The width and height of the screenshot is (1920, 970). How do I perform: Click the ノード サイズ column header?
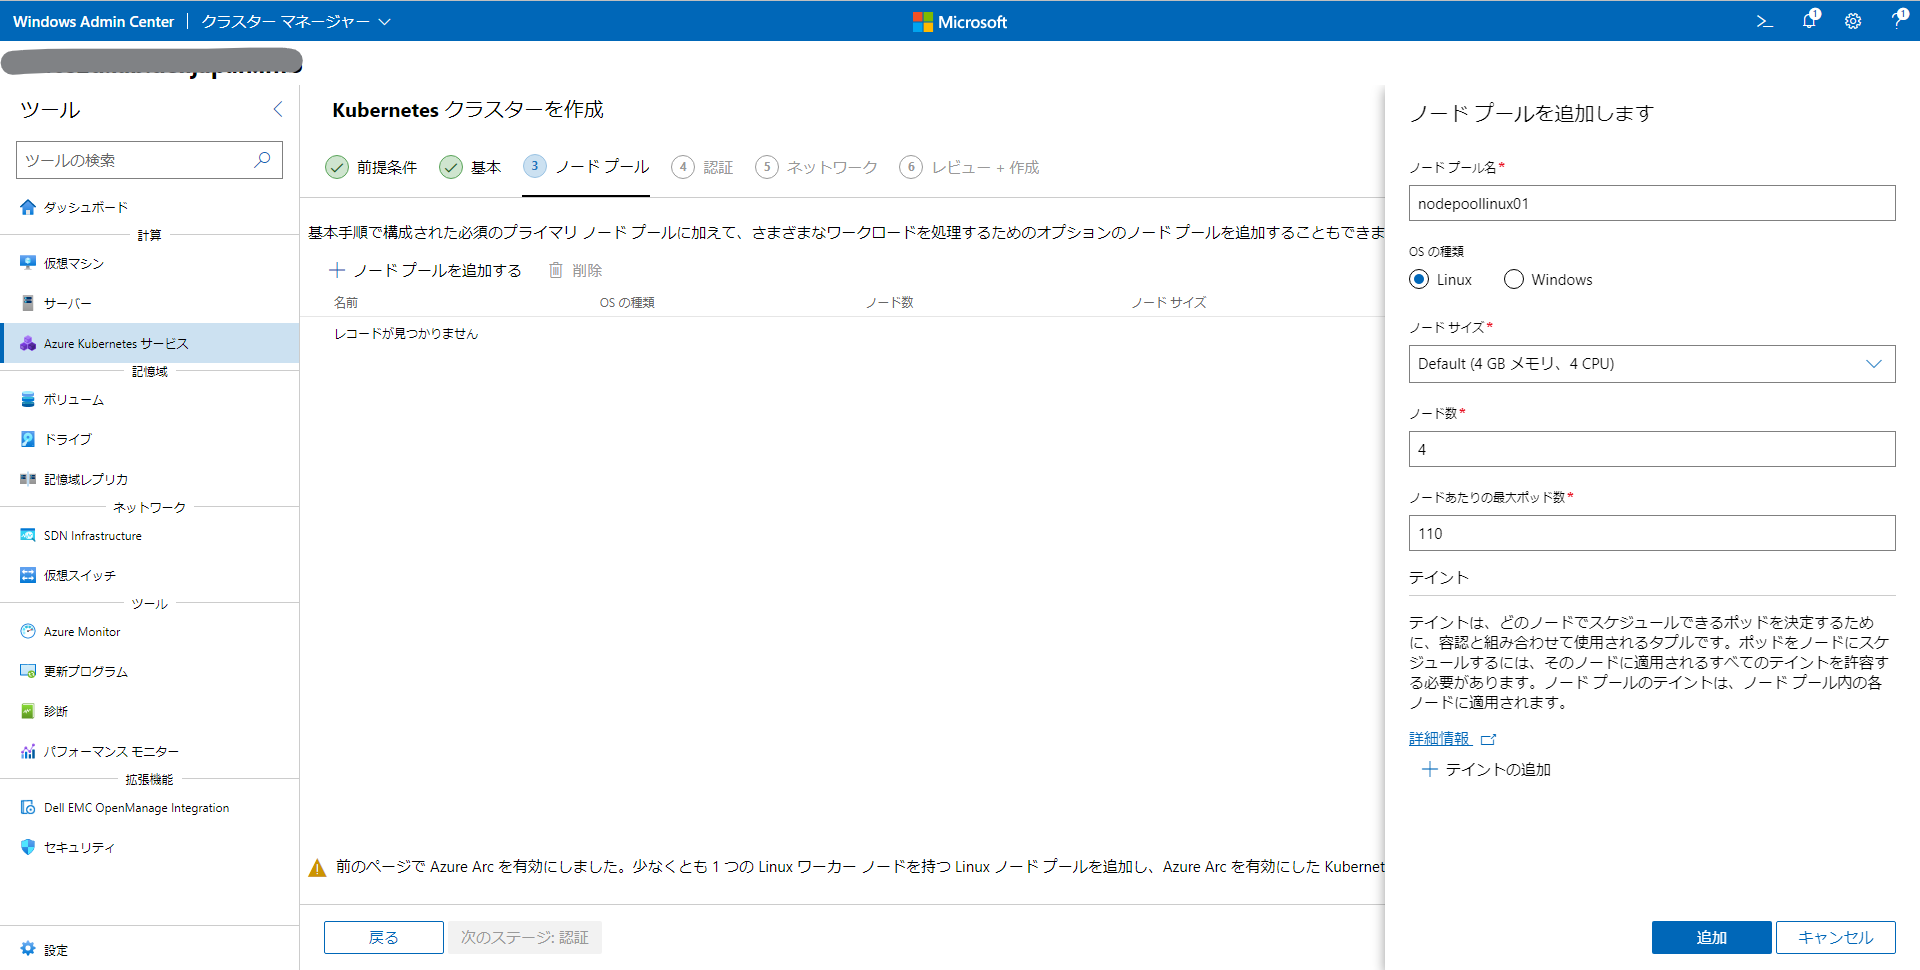(x=1169, y=302)
